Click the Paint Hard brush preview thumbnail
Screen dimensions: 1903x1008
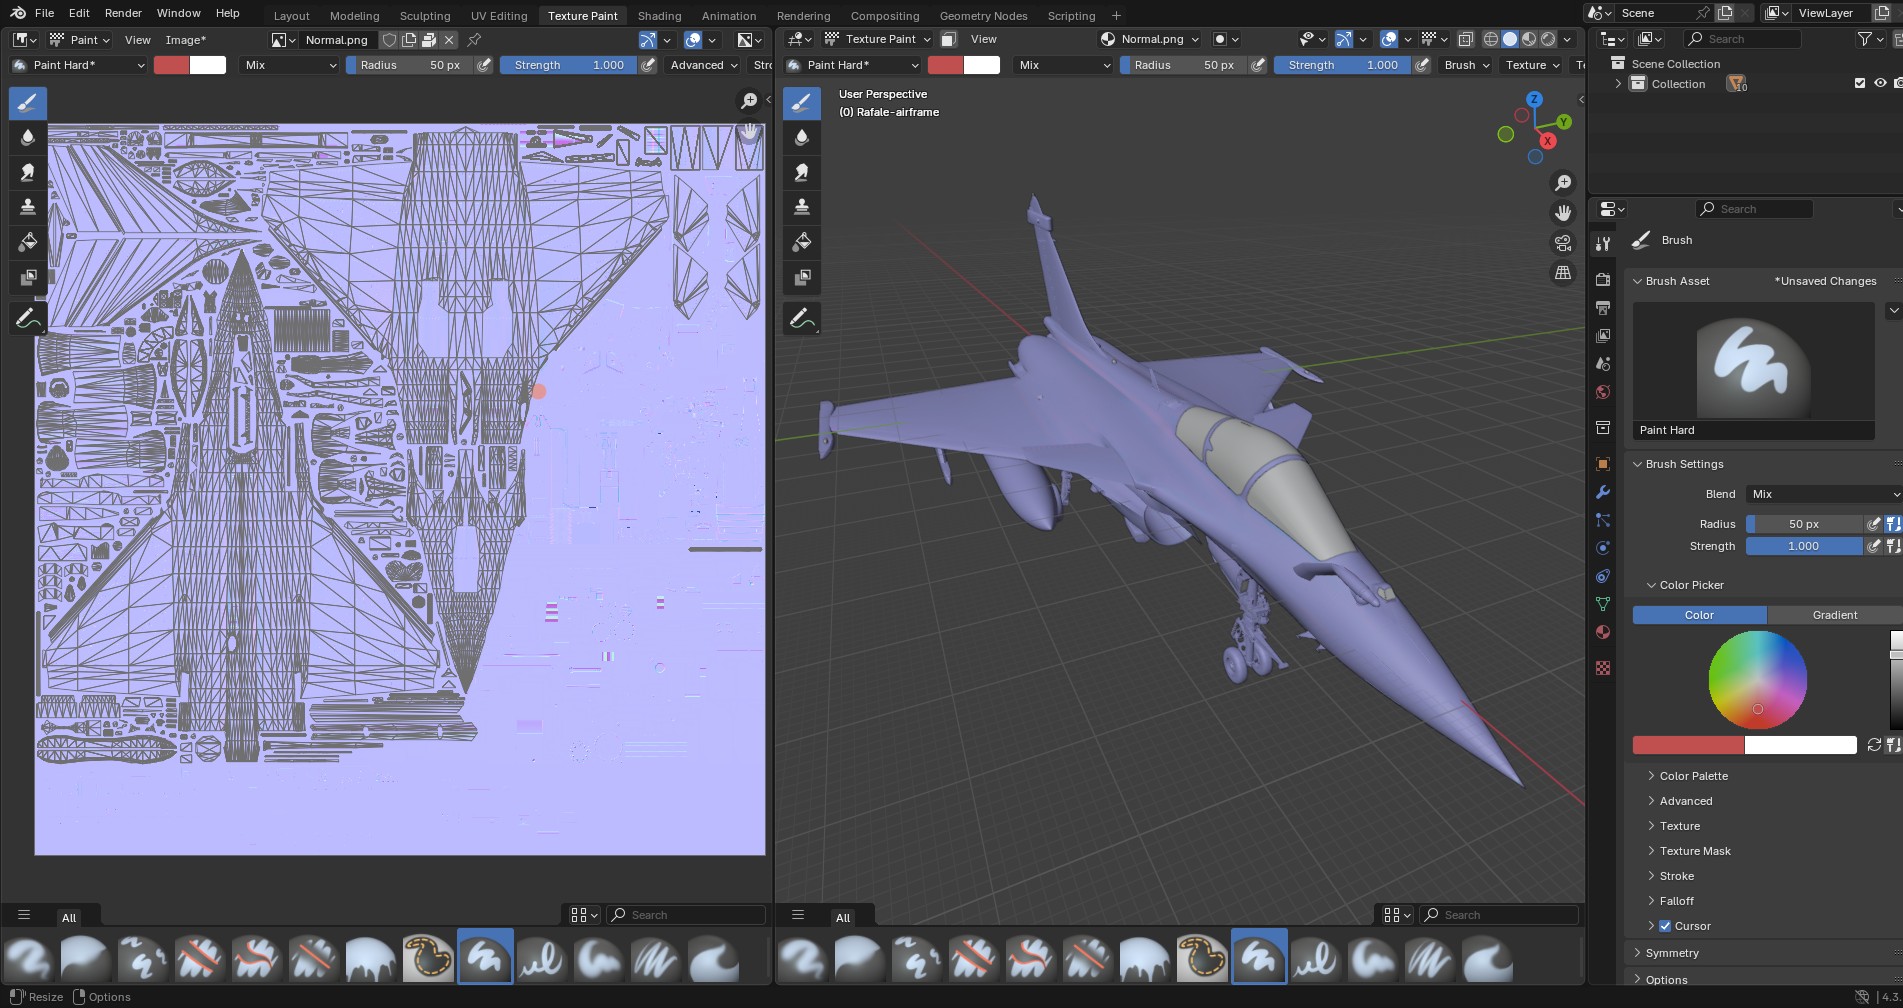click(1753, 370)
